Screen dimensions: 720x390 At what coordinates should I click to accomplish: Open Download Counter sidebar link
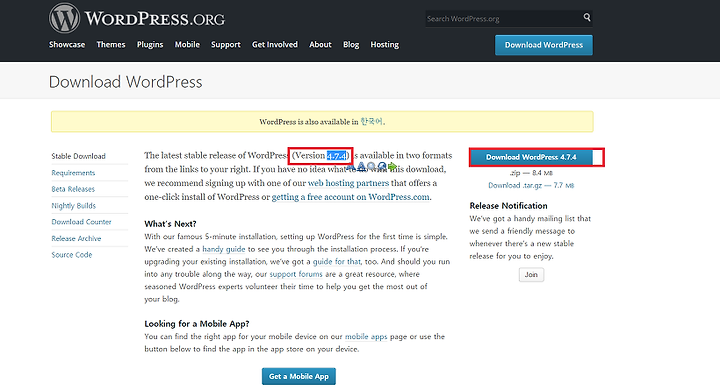(x=81, y=222)
